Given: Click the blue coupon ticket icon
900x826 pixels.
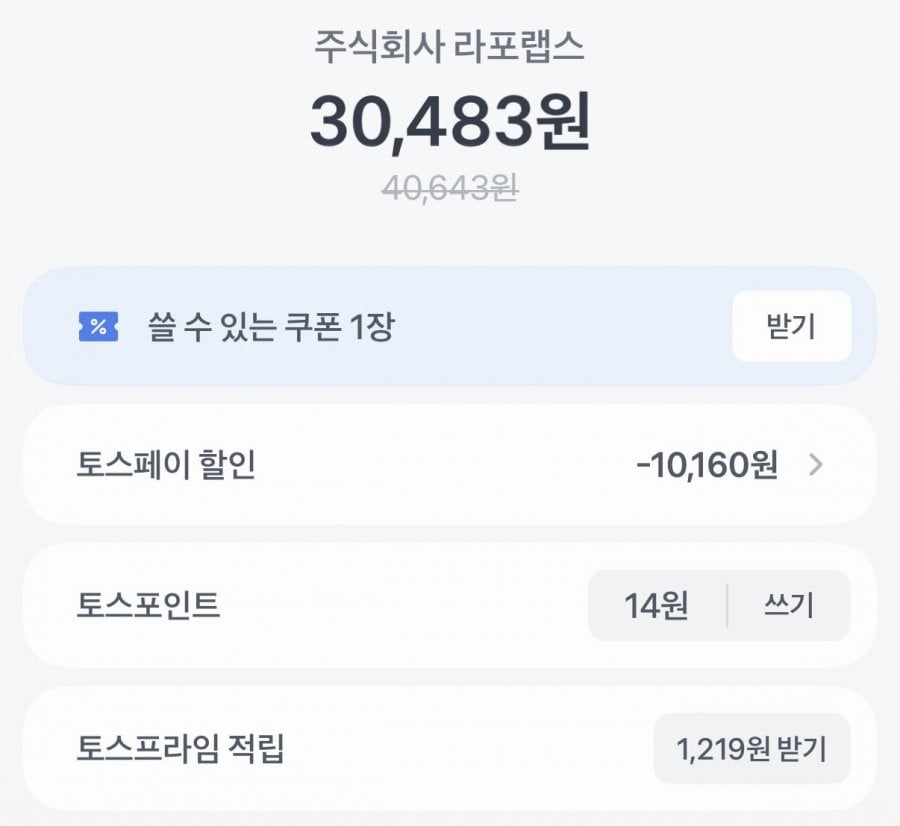Looking at the screenshot, I should pos(98,327).
